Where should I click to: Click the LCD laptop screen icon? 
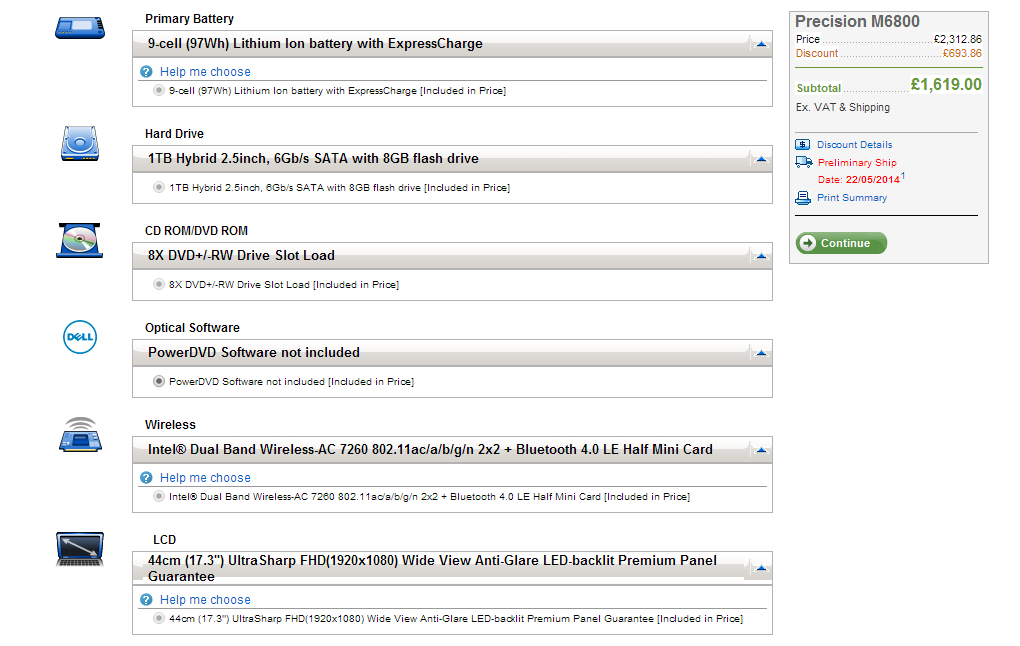[x=79, y=548]
